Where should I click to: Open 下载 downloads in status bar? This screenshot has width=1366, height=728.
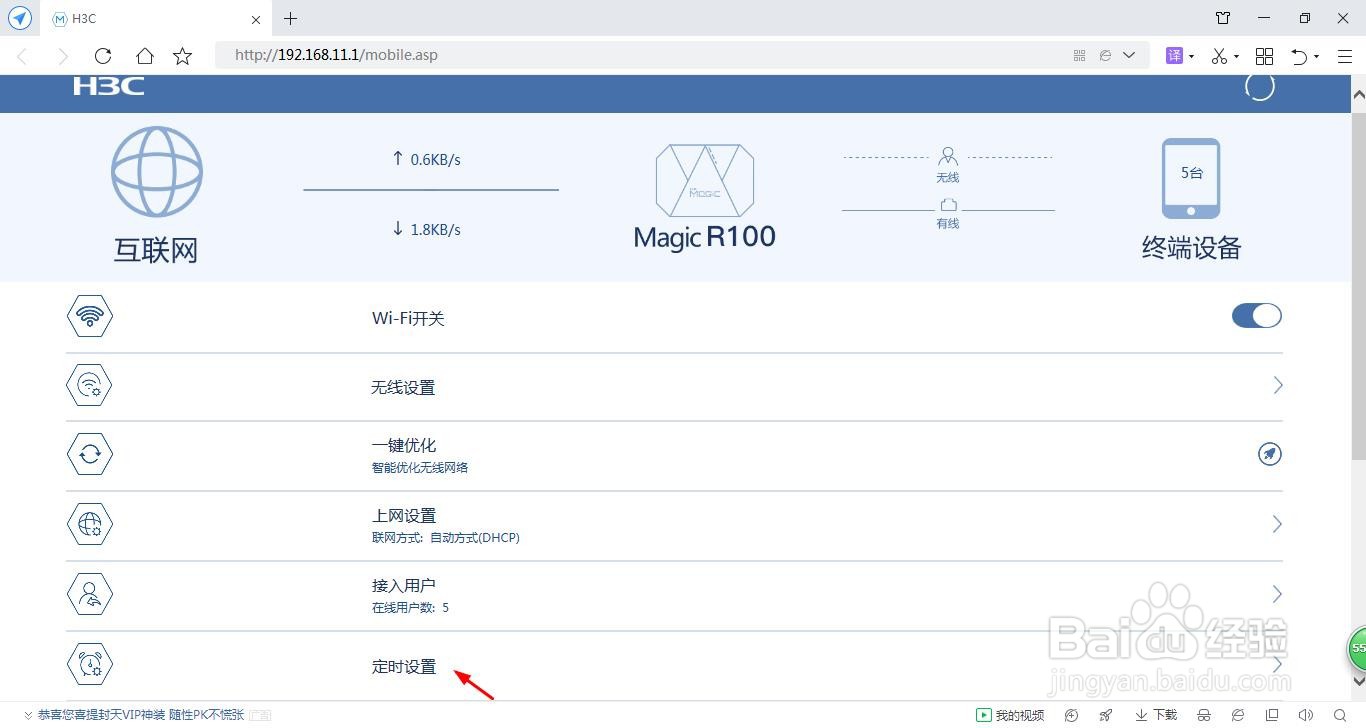coord(1156,715)
